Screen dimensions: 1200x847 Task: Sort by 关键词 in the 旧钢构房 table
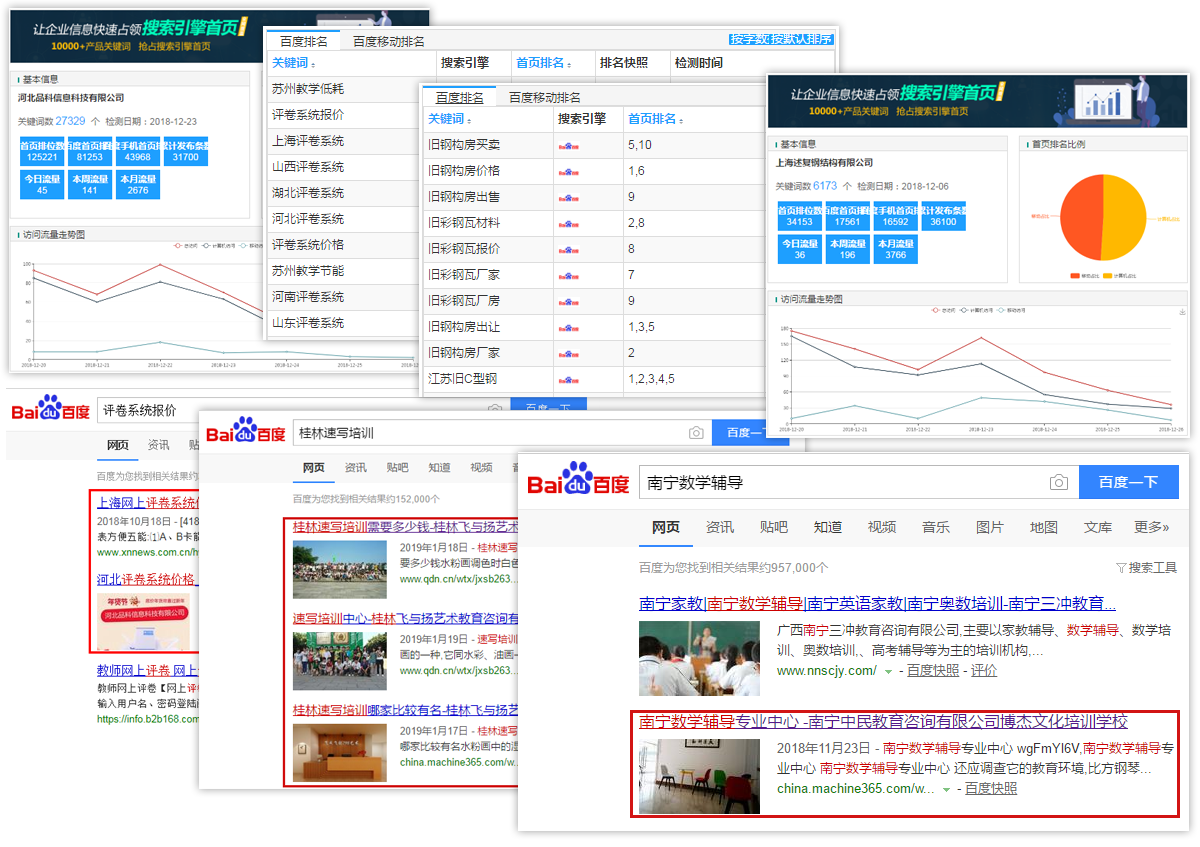(x=450, y=119)
